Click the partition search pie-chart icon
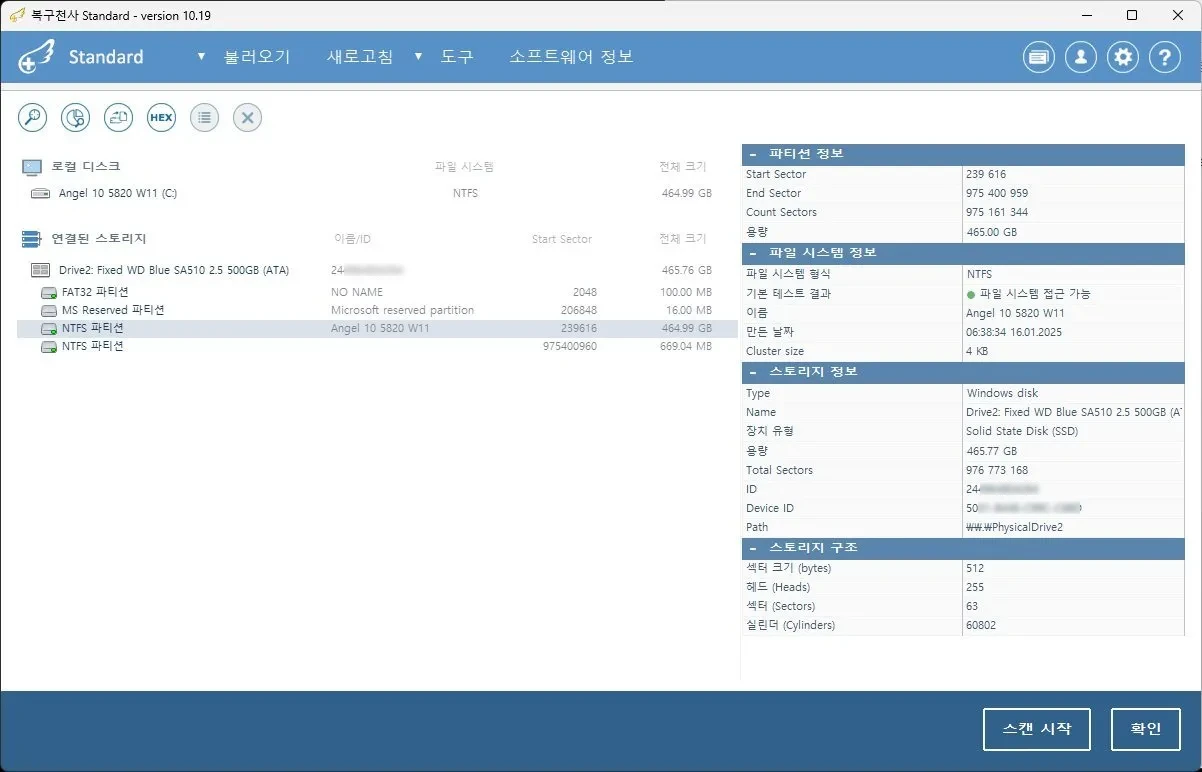This screenshot has width=1202, height=772. click(76, 117)
